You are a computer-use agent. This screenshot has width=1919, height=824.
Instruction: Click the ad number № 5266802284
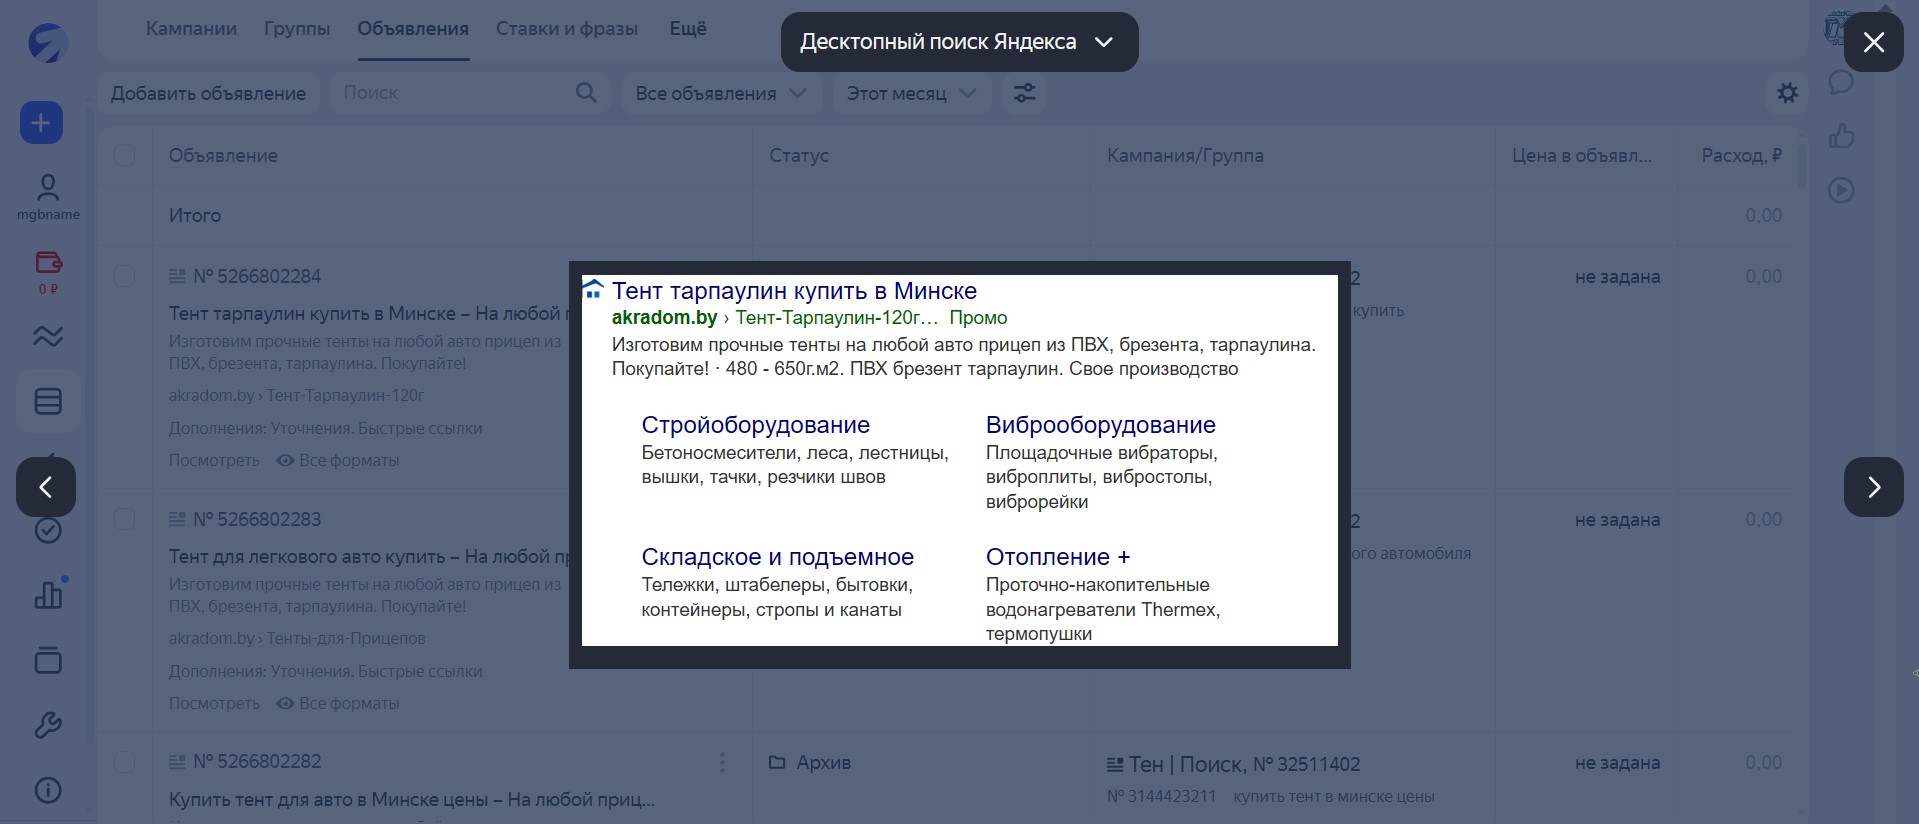257,276
